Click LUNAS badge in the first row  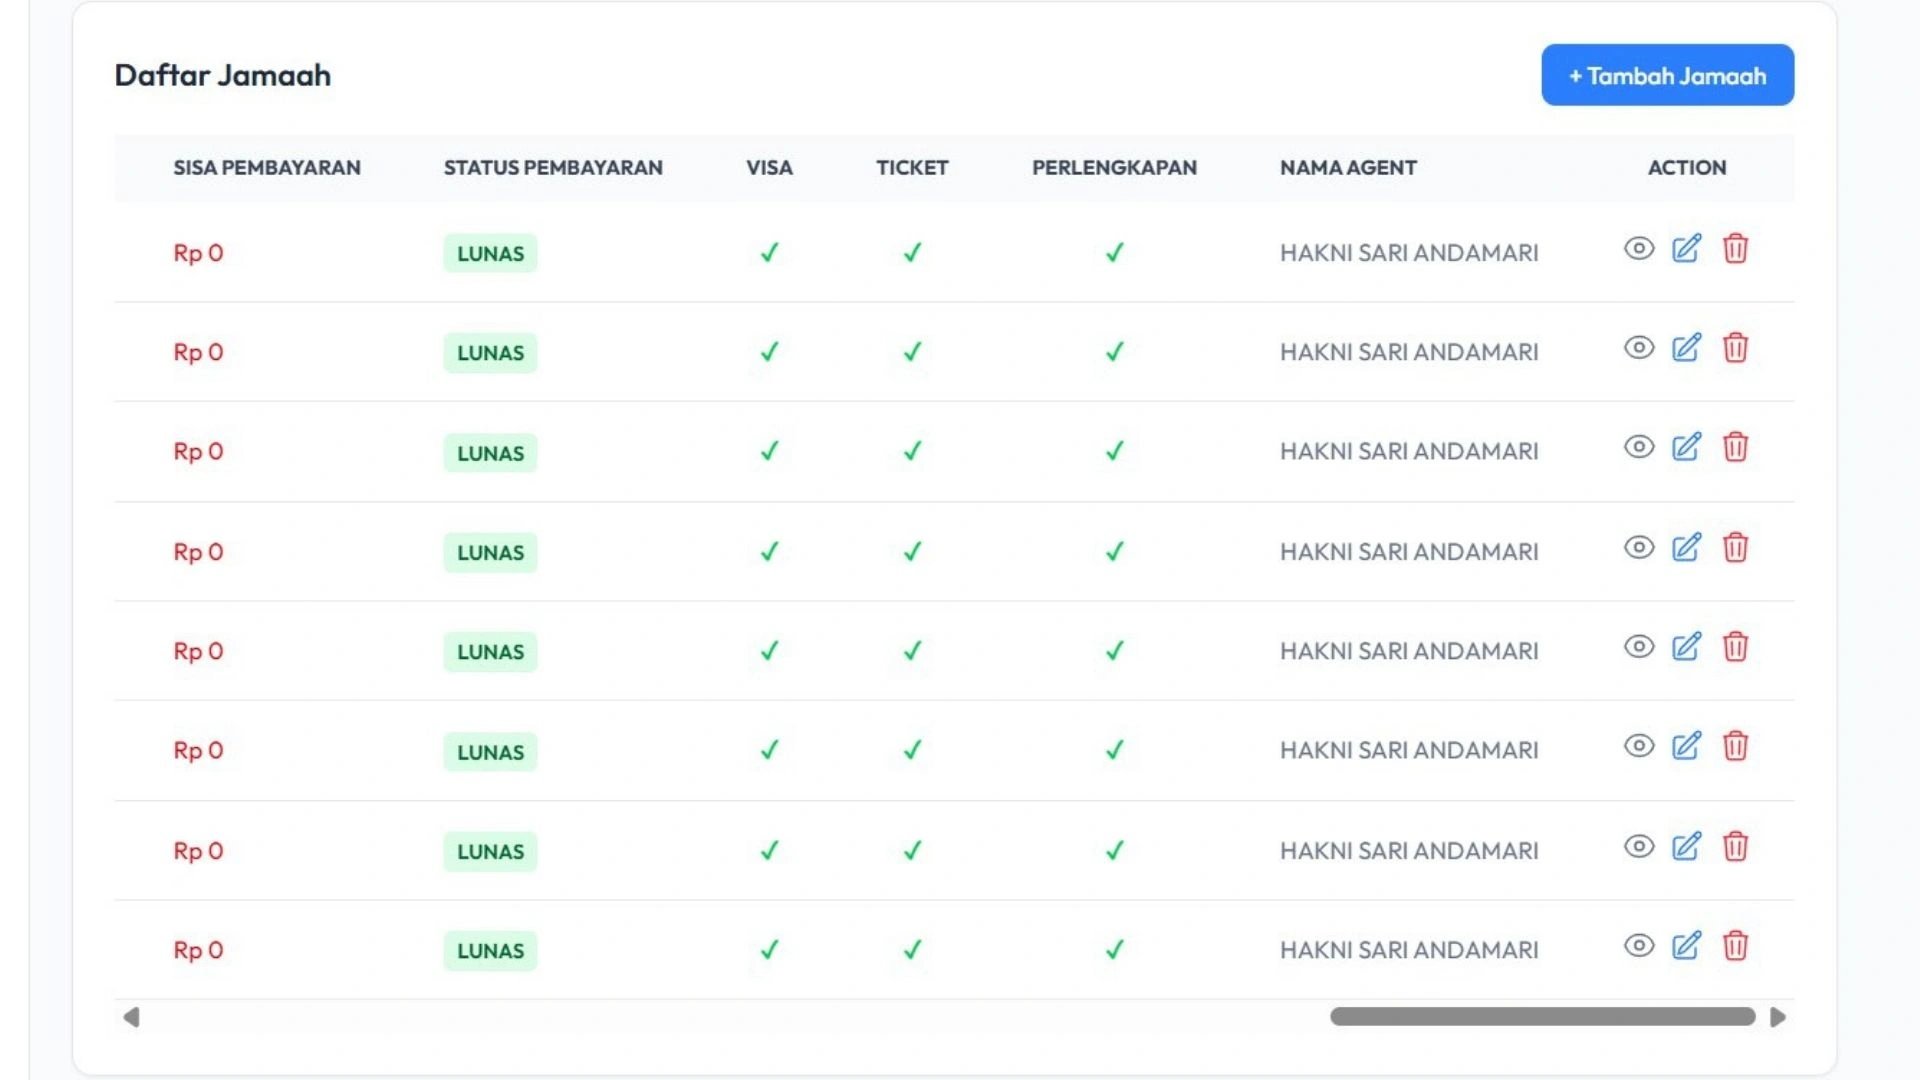[490, 254]
